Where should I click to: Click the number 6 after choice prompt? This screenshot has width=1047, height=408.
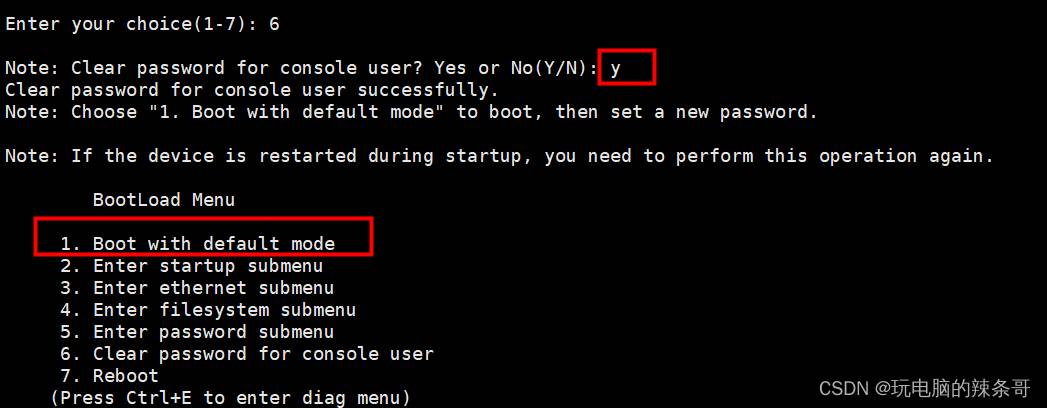click(x=274, y=25)
